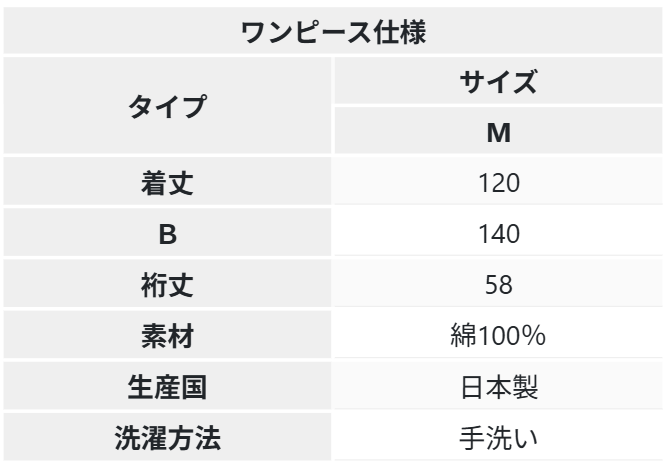The width and height of the screenshot is (666, 464).
Task: Select the タイプ header cell
Action: point(166,107)
